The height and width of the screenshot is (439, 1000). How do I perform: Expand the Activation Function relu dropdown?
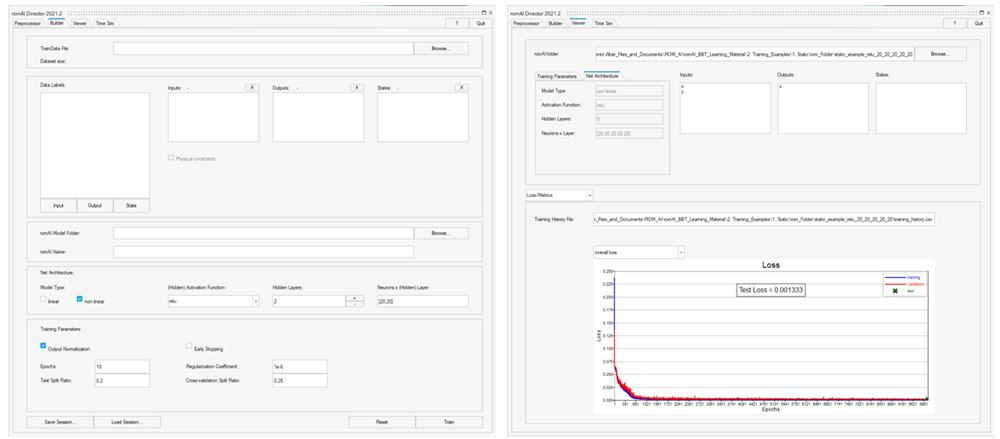point(256,301)
